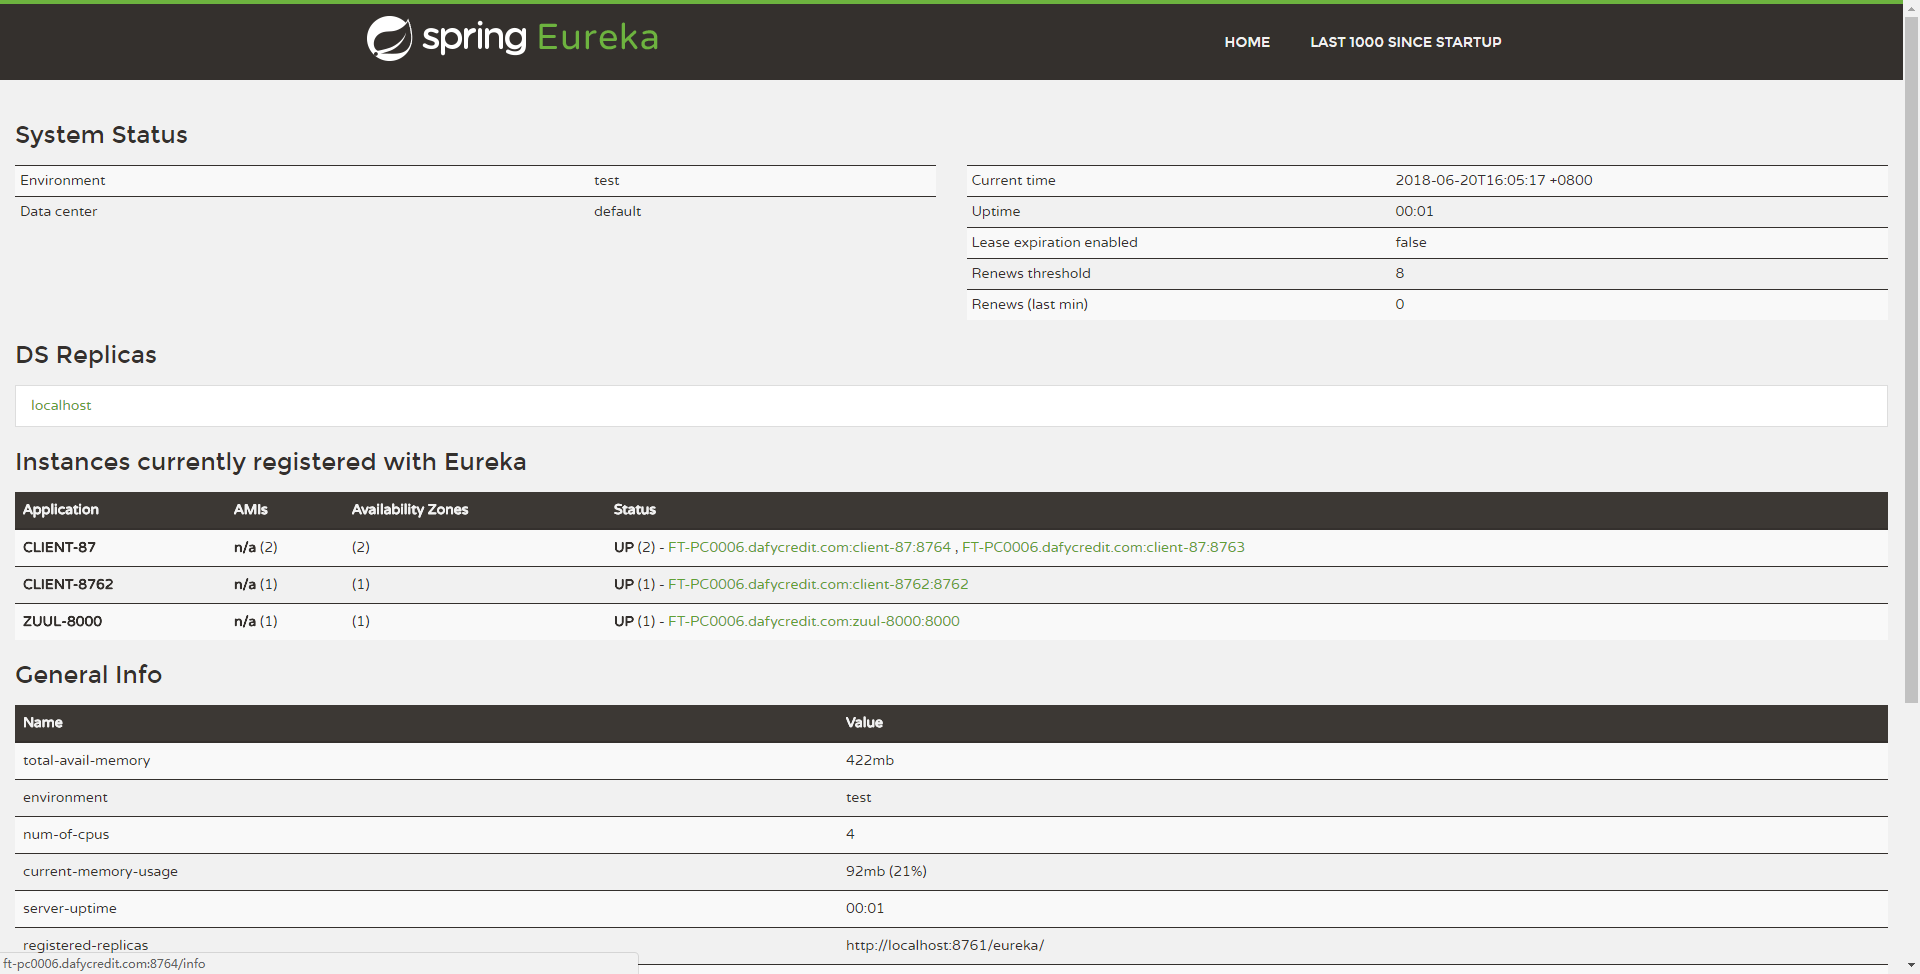Select the 'false' lease expiration value

pos(1411,242)
